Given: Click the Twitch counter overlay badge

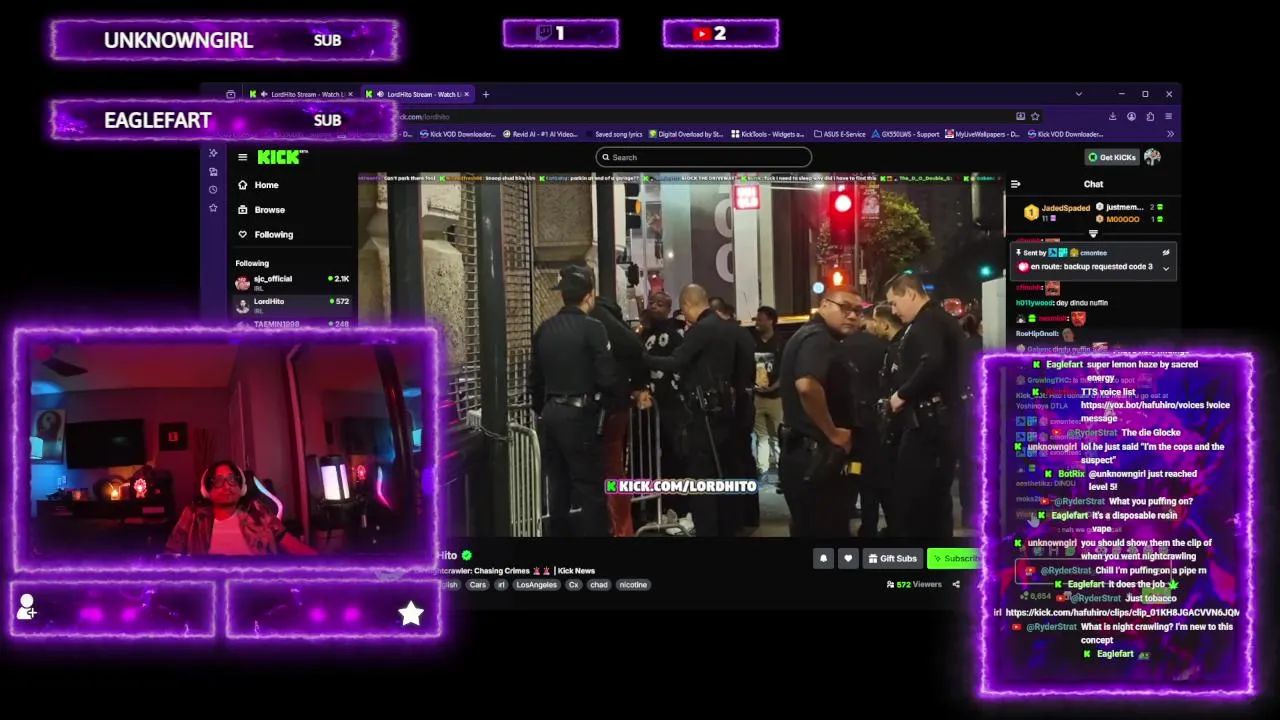Looking at the screenshot, I should click(560, 33).
